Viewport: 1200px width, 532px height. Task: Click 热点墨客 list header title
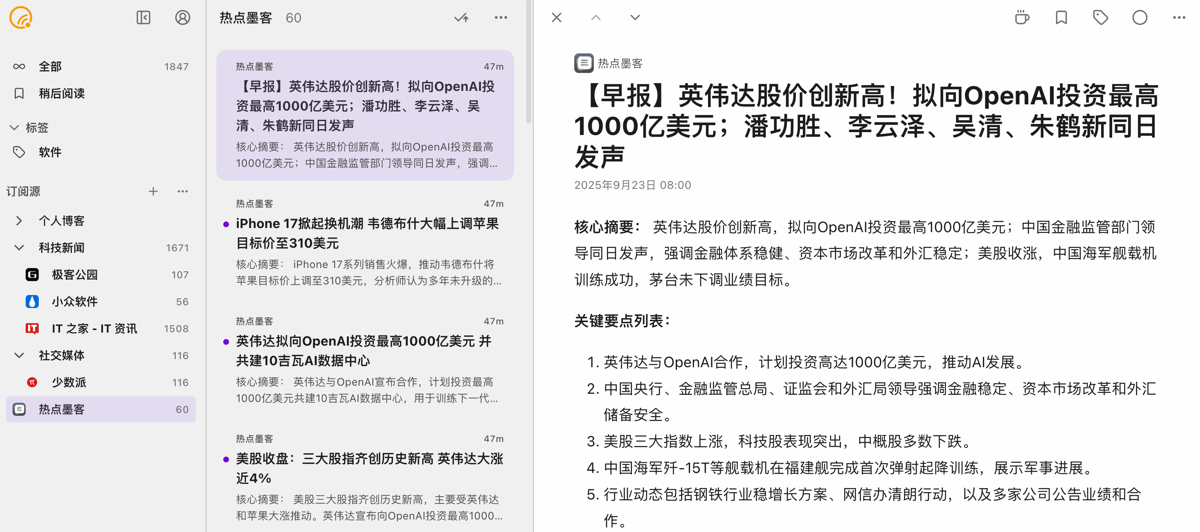[x=246, y=18]
